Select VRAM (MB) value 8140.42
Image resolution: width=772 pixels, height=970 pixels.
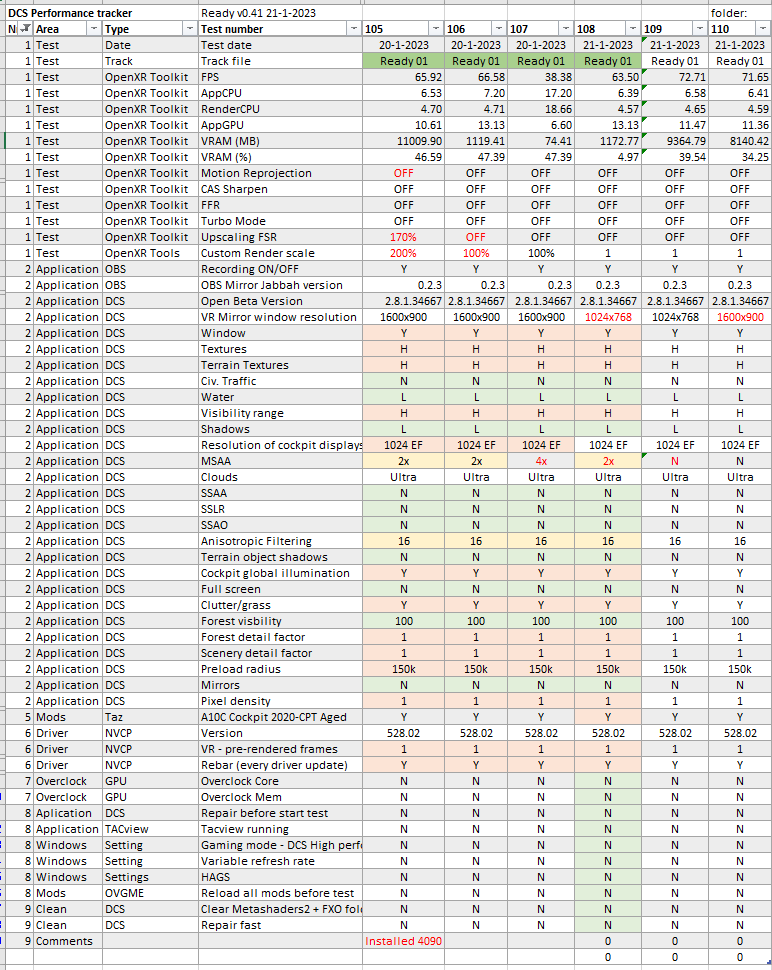pos(739,141)
